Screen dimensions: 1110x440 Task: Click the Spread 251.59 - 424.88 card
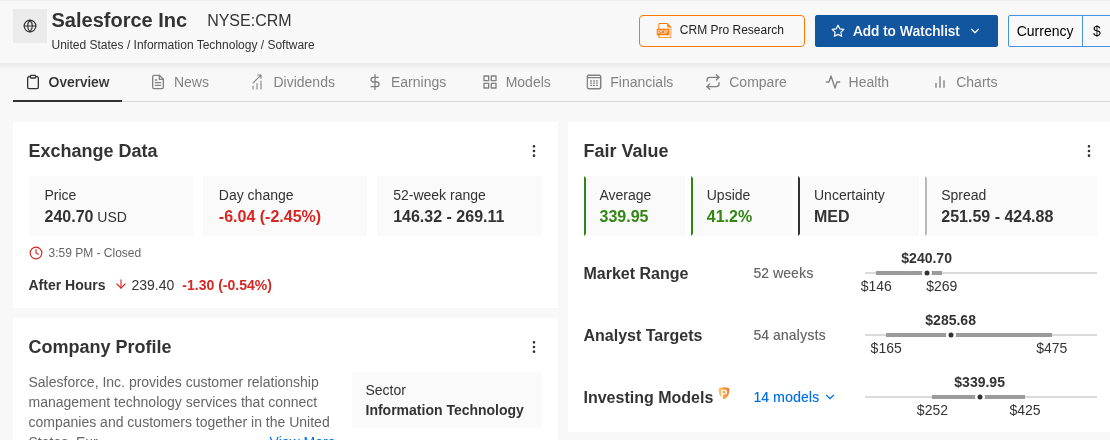click(1011, 206)
